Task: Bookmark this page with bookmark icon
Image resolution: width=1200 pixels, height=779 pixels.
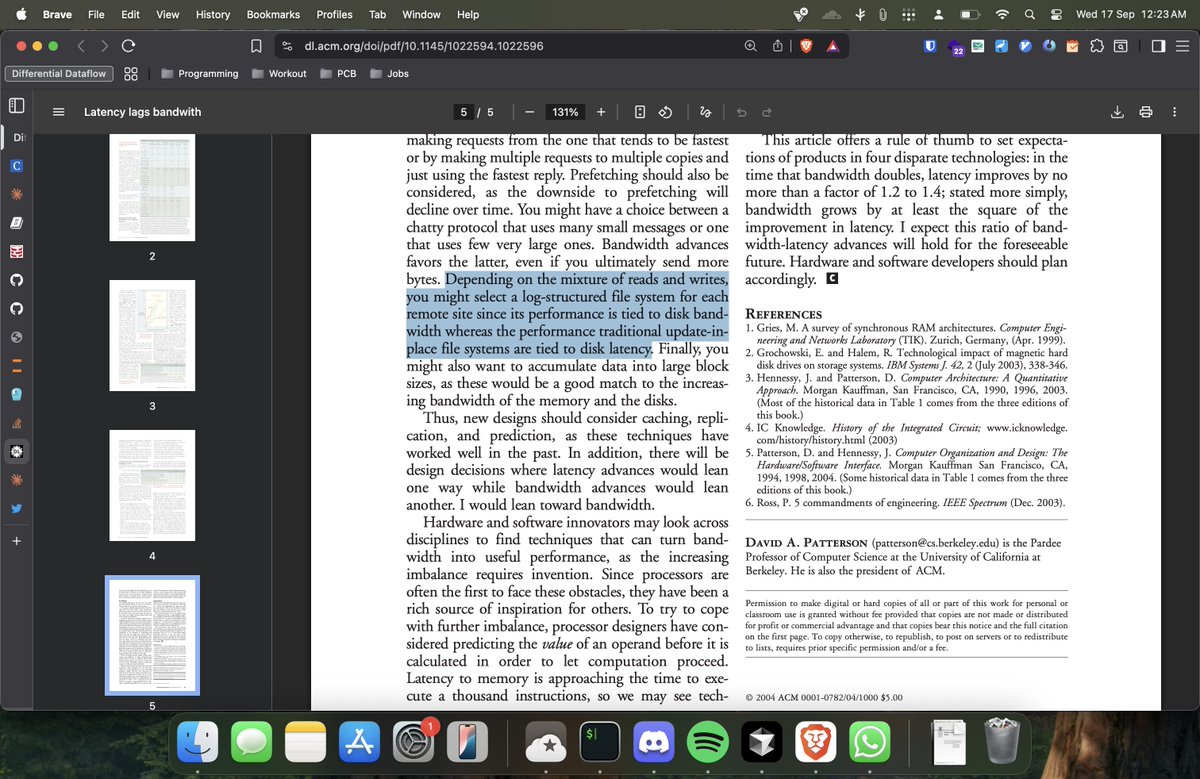Action: point(256,46)
